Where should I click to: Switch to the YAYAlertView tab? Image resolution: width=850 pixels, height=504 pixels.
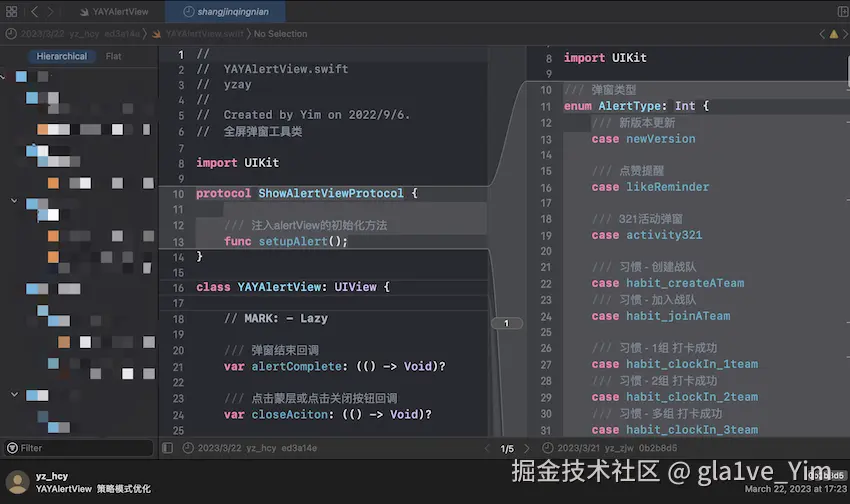click(x=114, y=11)
